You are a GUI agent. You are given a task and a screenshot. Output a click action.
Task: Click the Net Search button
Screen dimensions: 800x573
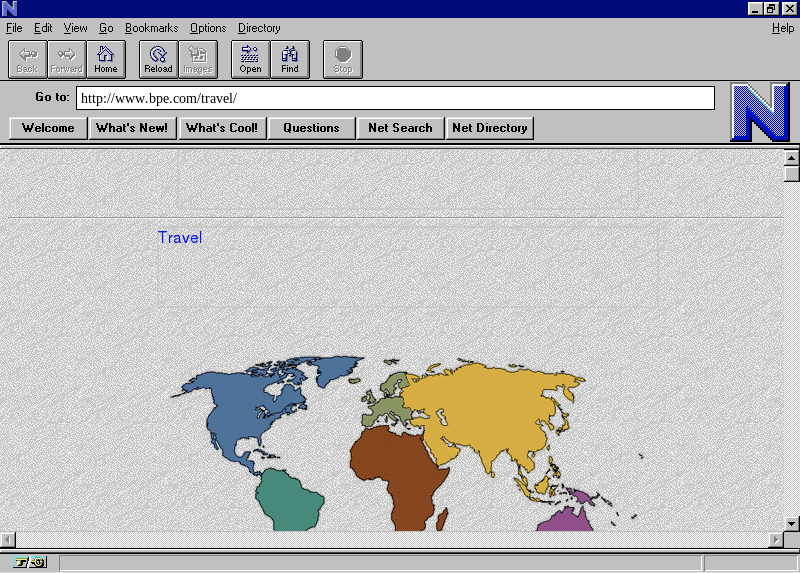coord(400,128)
